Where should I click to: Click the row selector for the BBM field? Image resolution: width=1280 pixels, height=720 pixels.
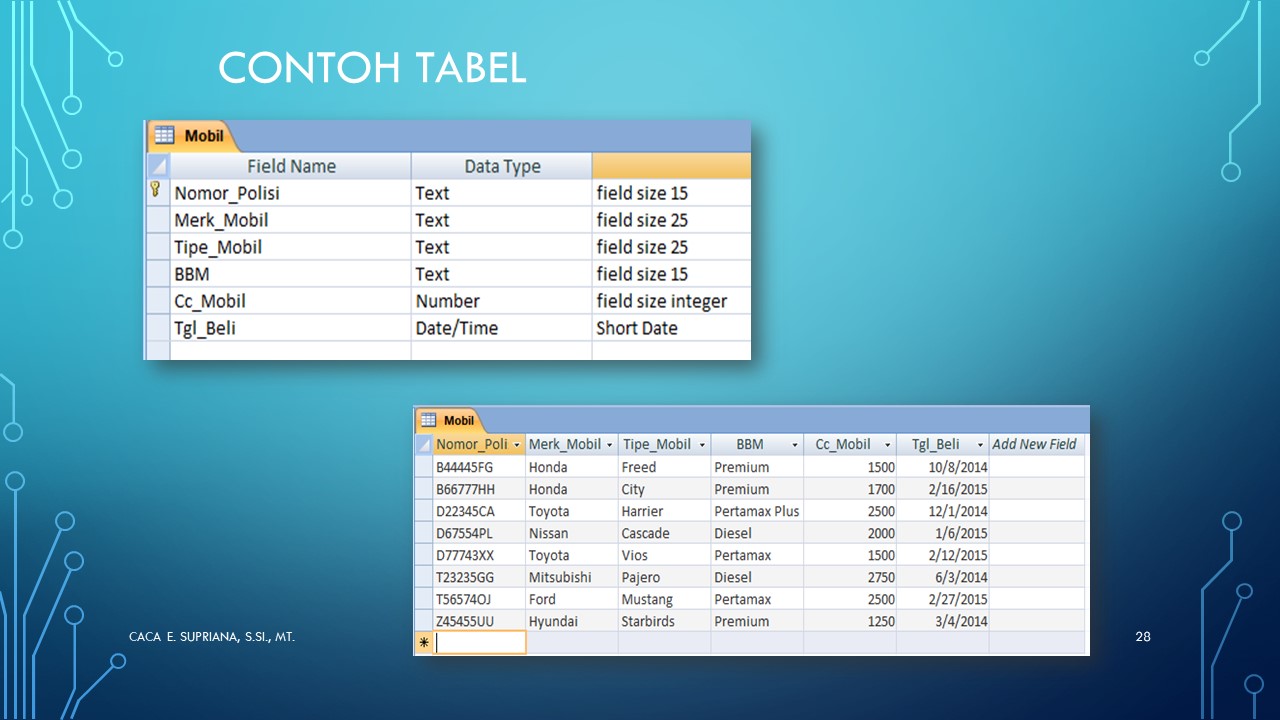click(157, 273)
